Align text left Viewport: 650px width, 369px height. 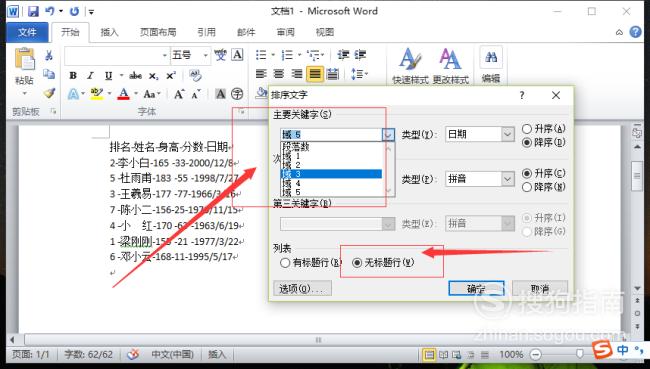[x=261, y=74]
